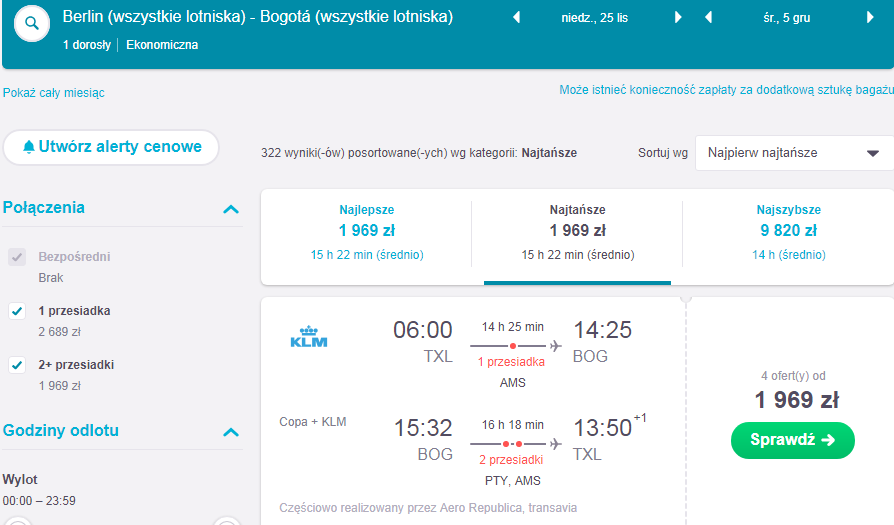
Task: Click the KLM airline logo
Action: (x=308, y=336)
